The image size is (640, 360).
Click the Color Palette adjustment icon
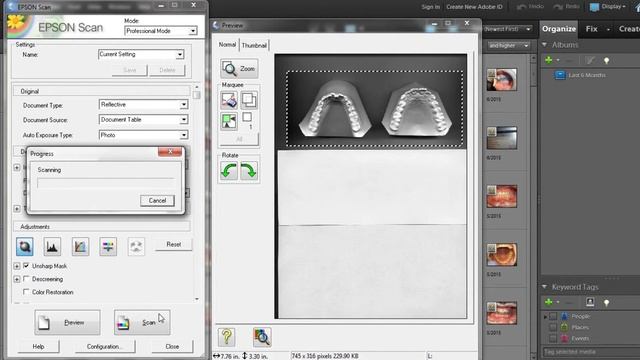pos(136,246)
